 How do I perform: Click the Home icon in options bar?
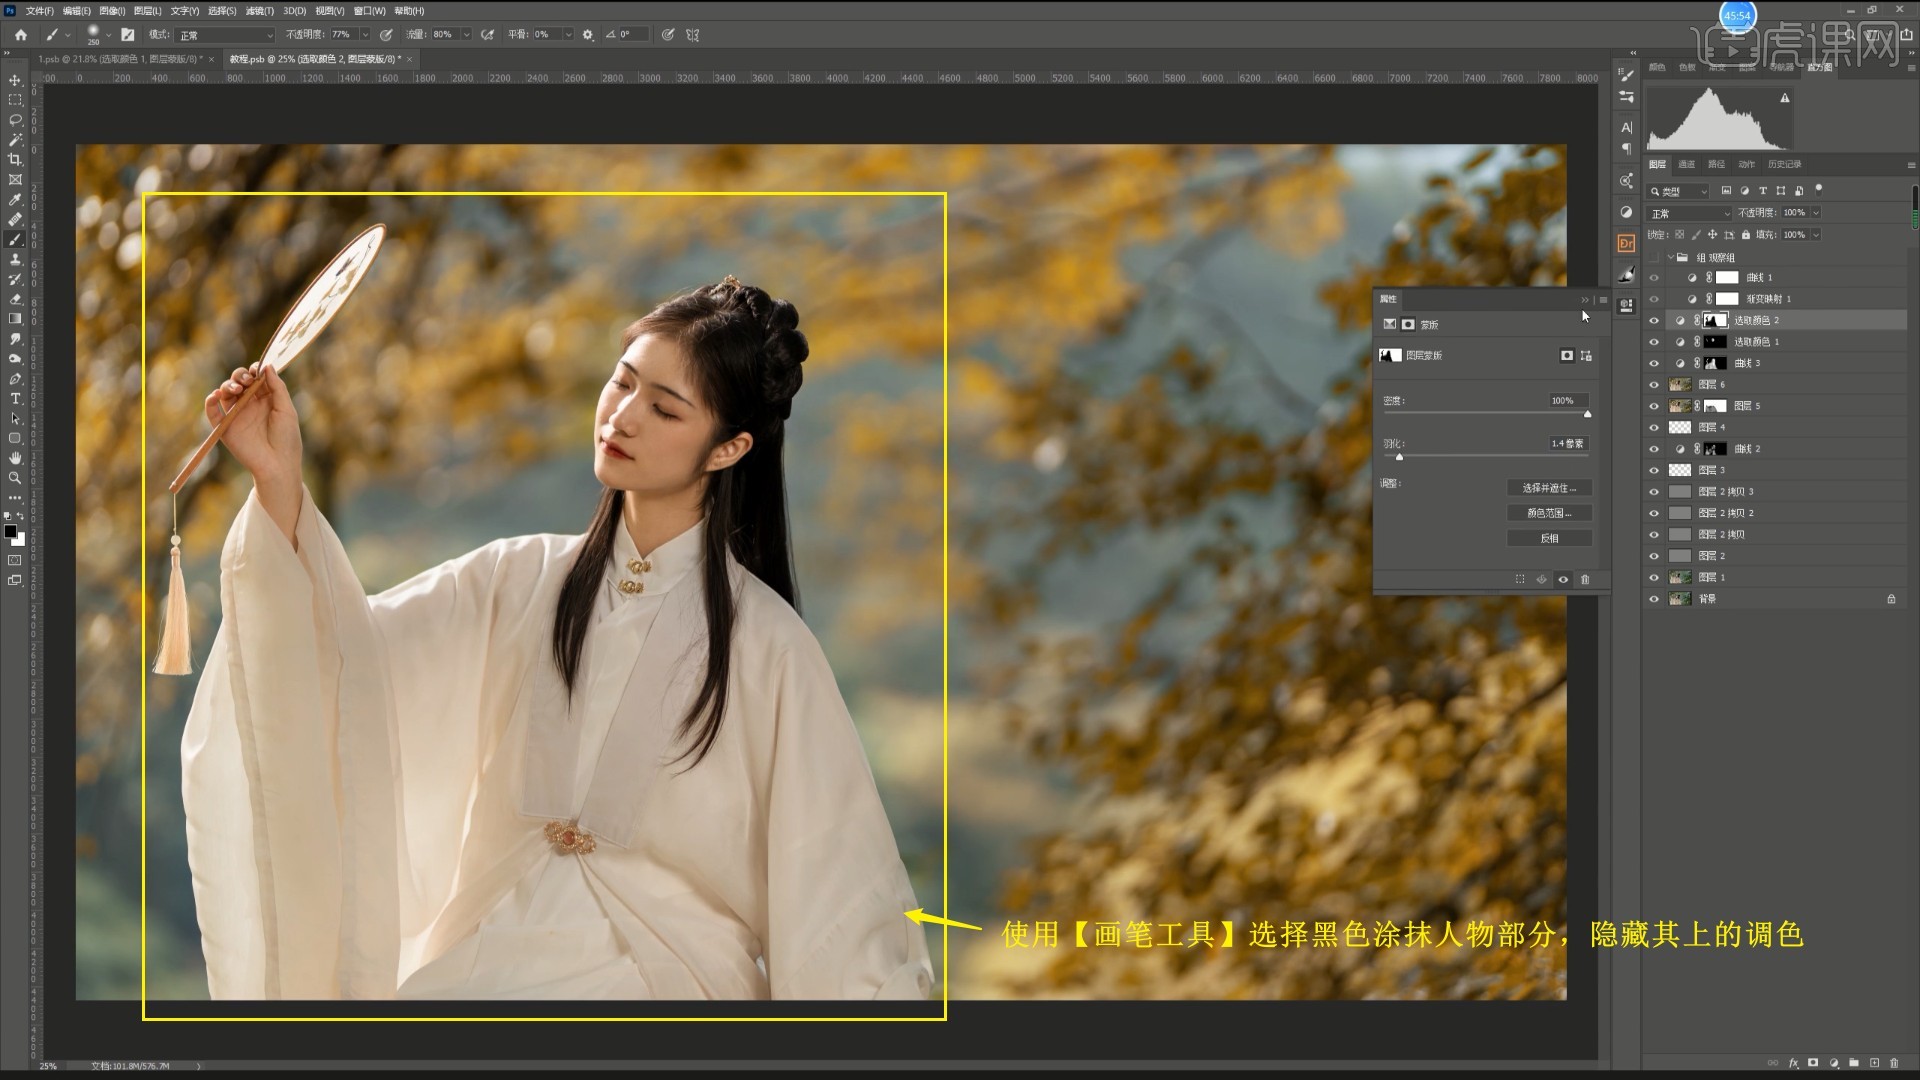click(x=20, y=34)
